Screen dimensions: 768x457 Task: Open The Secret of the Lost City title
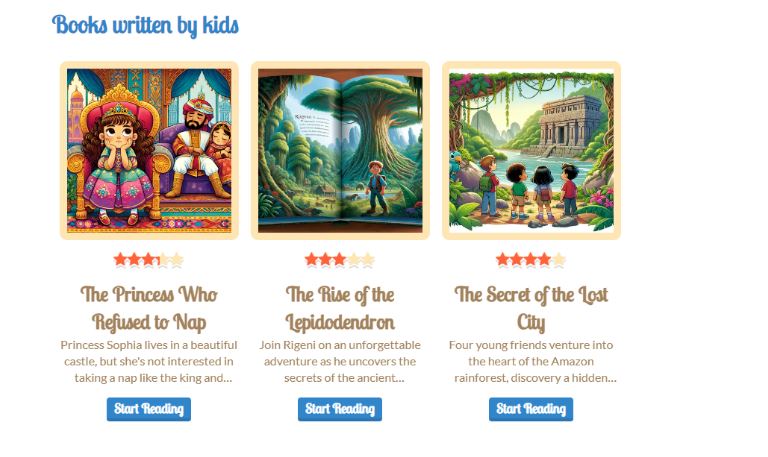(531, 308)
